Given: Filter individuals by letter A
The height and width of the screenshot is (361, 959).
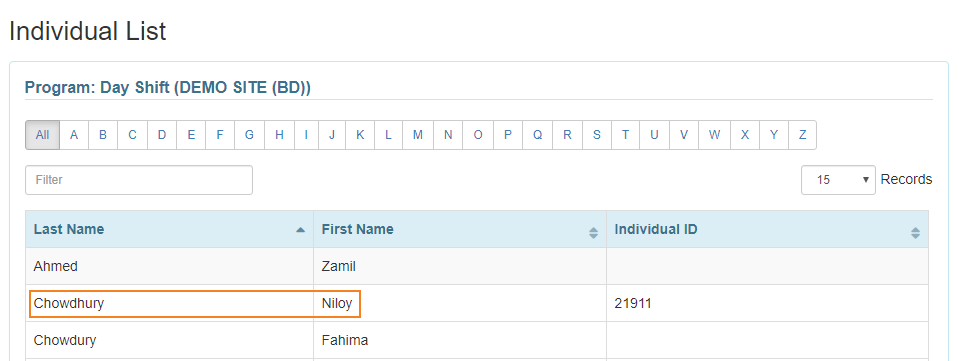Looking at the screenshot, I should 74,135.
